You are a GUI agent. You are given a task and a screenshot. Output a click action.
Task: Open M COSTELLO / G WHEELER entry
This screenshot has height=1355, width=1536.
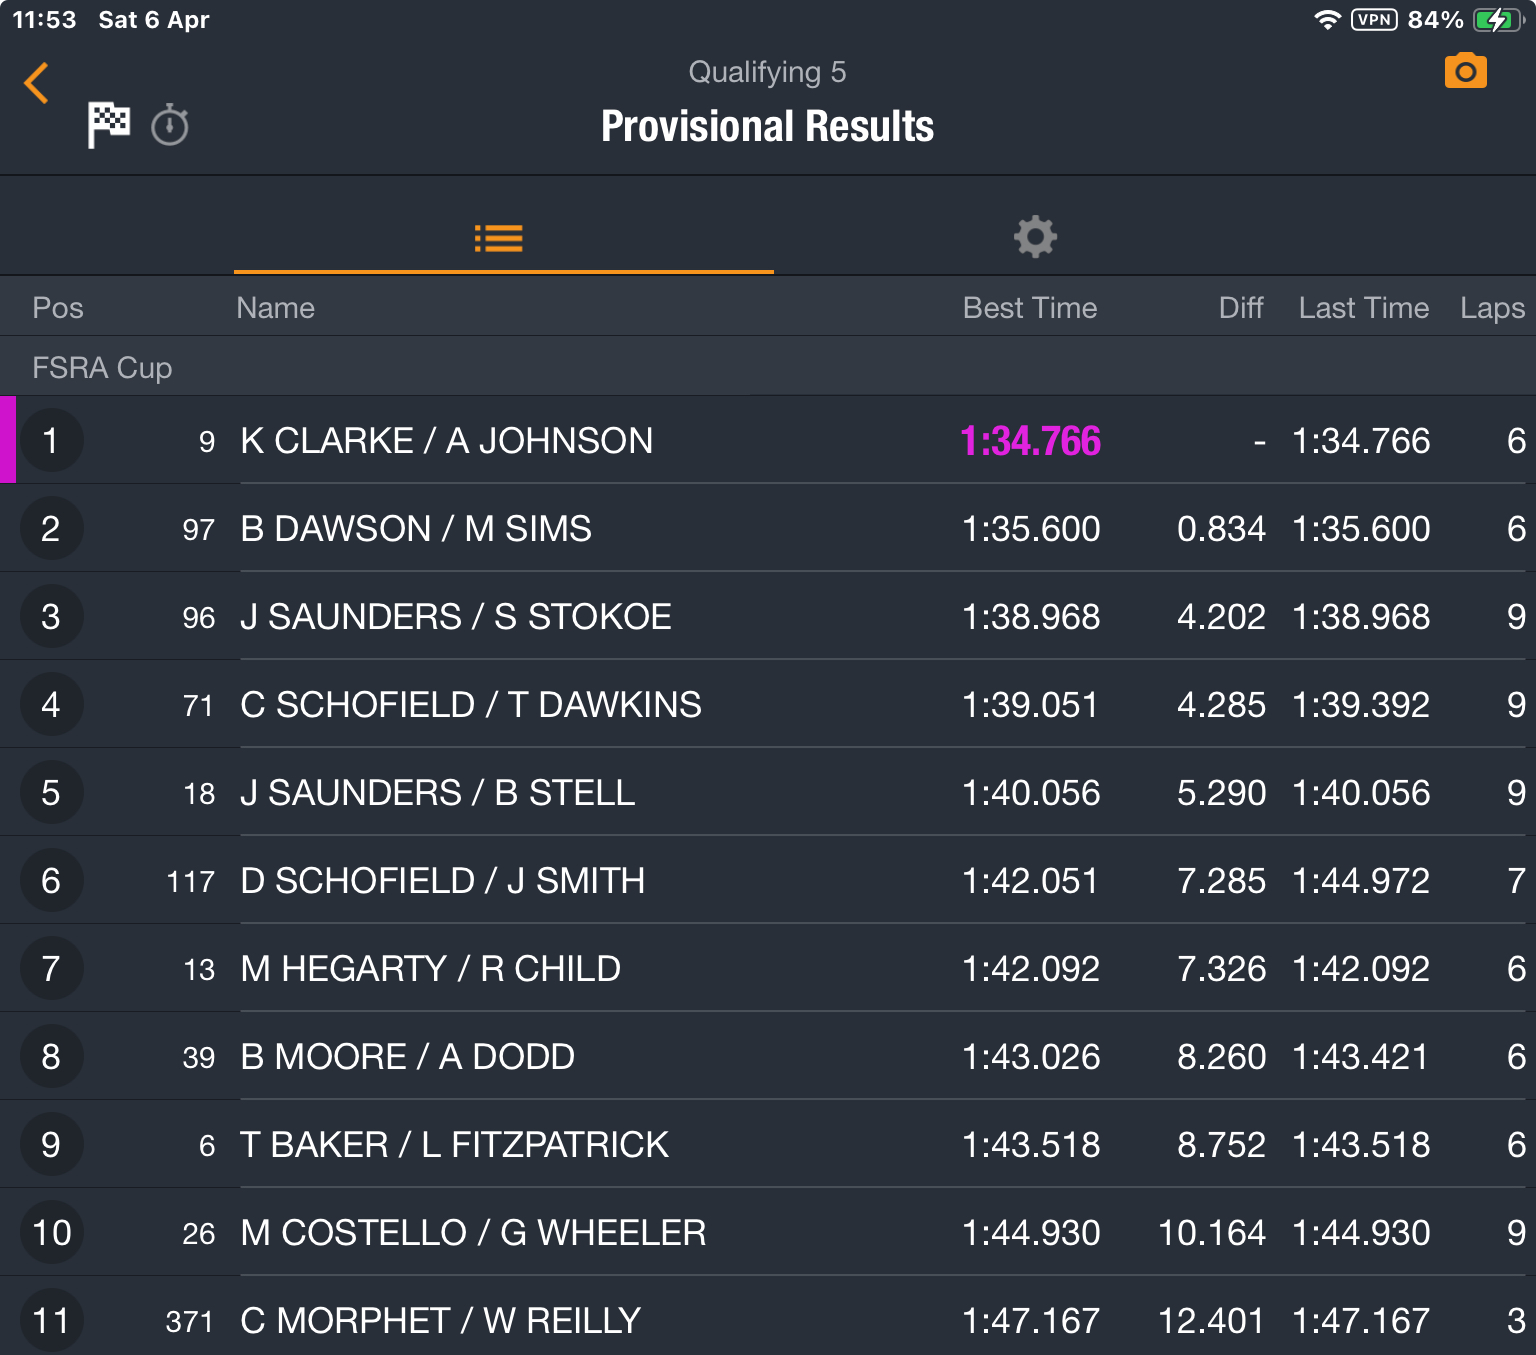[768, 1232]
